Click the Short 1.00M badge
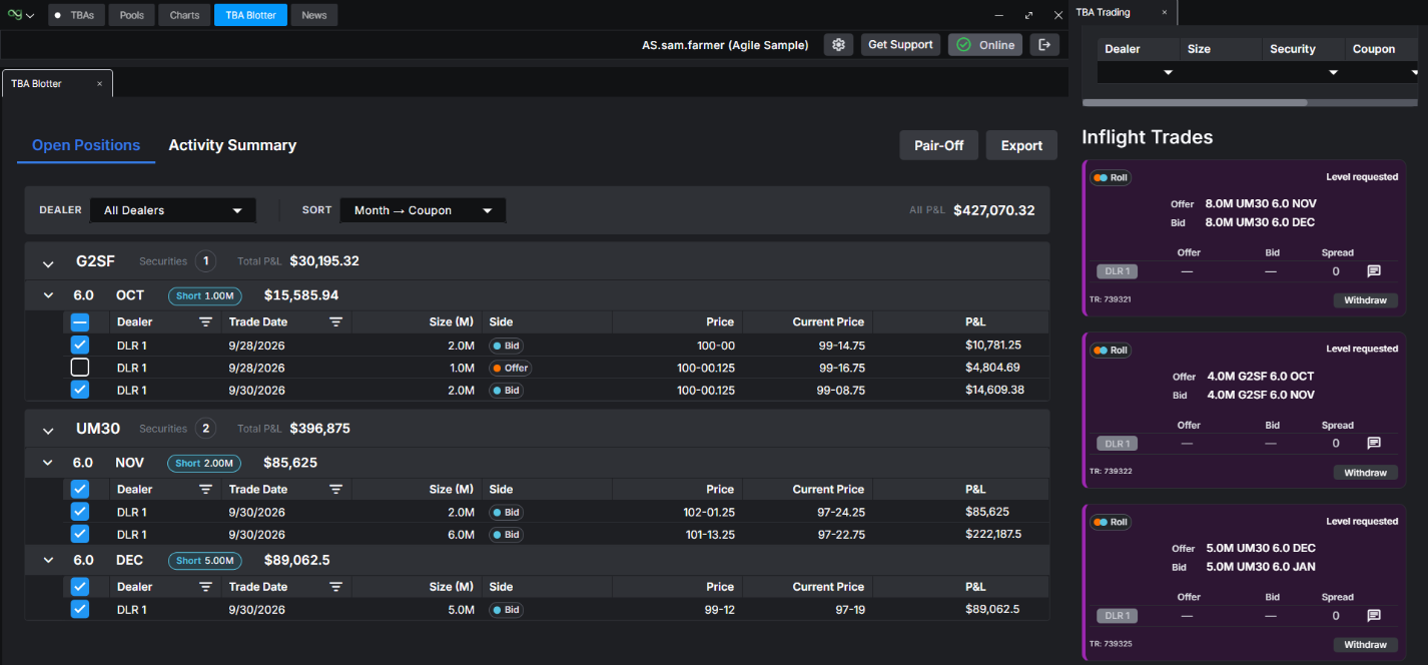This screenshot has width=1428, height=665. coord(205,296)
